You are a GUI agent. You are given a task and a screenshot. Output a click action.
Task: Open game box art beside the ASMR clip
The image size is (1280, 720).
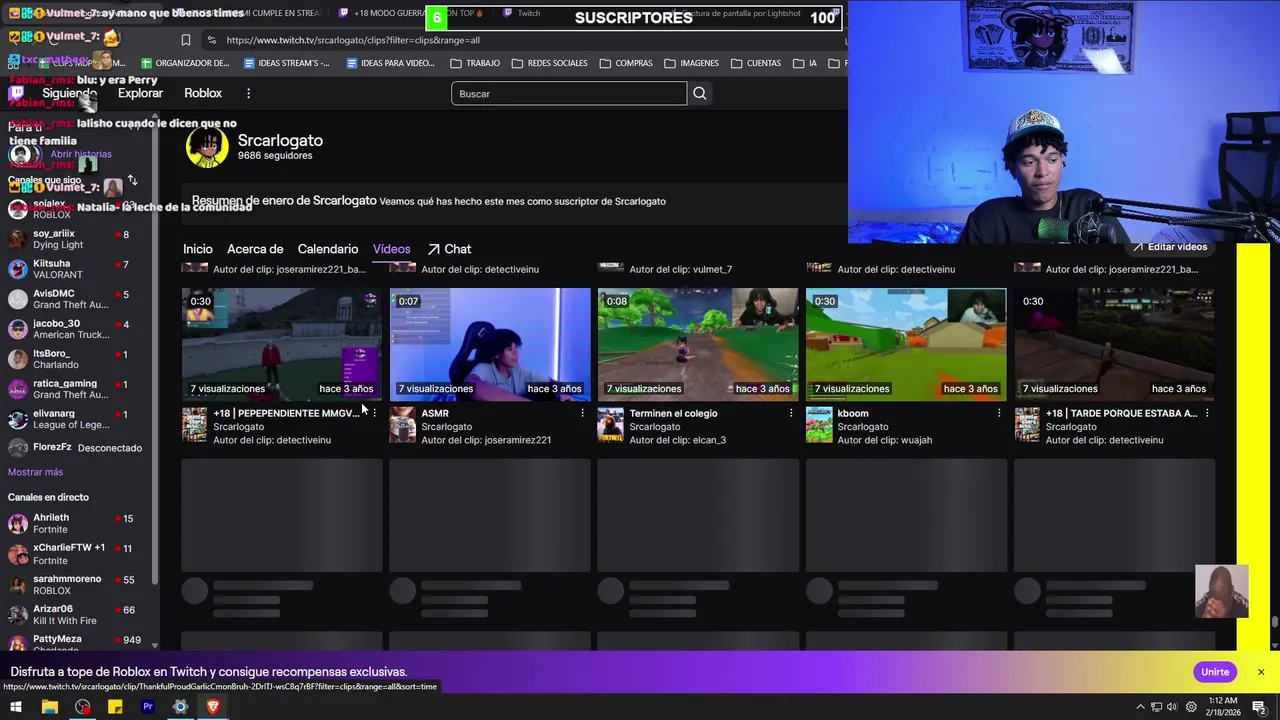402,424
